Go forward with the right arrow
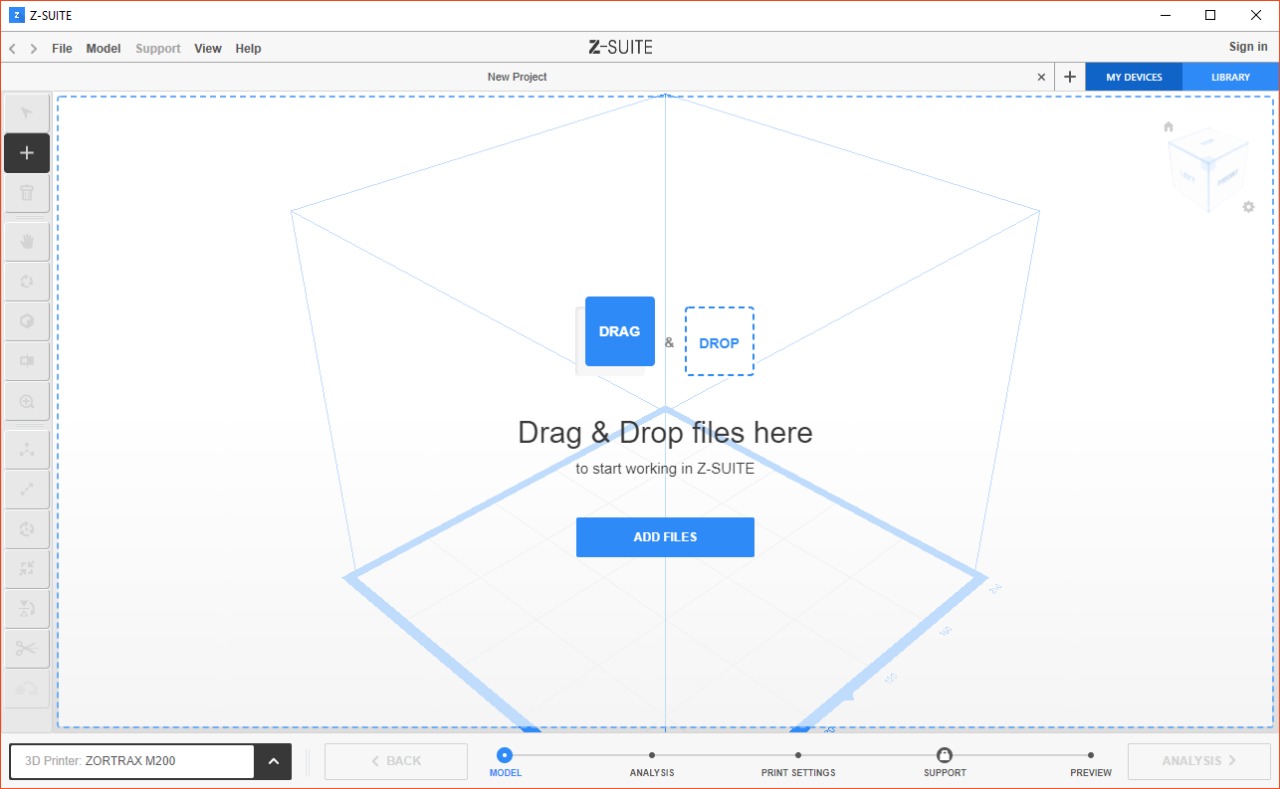 pyautogui.click(x=34, y=48)
